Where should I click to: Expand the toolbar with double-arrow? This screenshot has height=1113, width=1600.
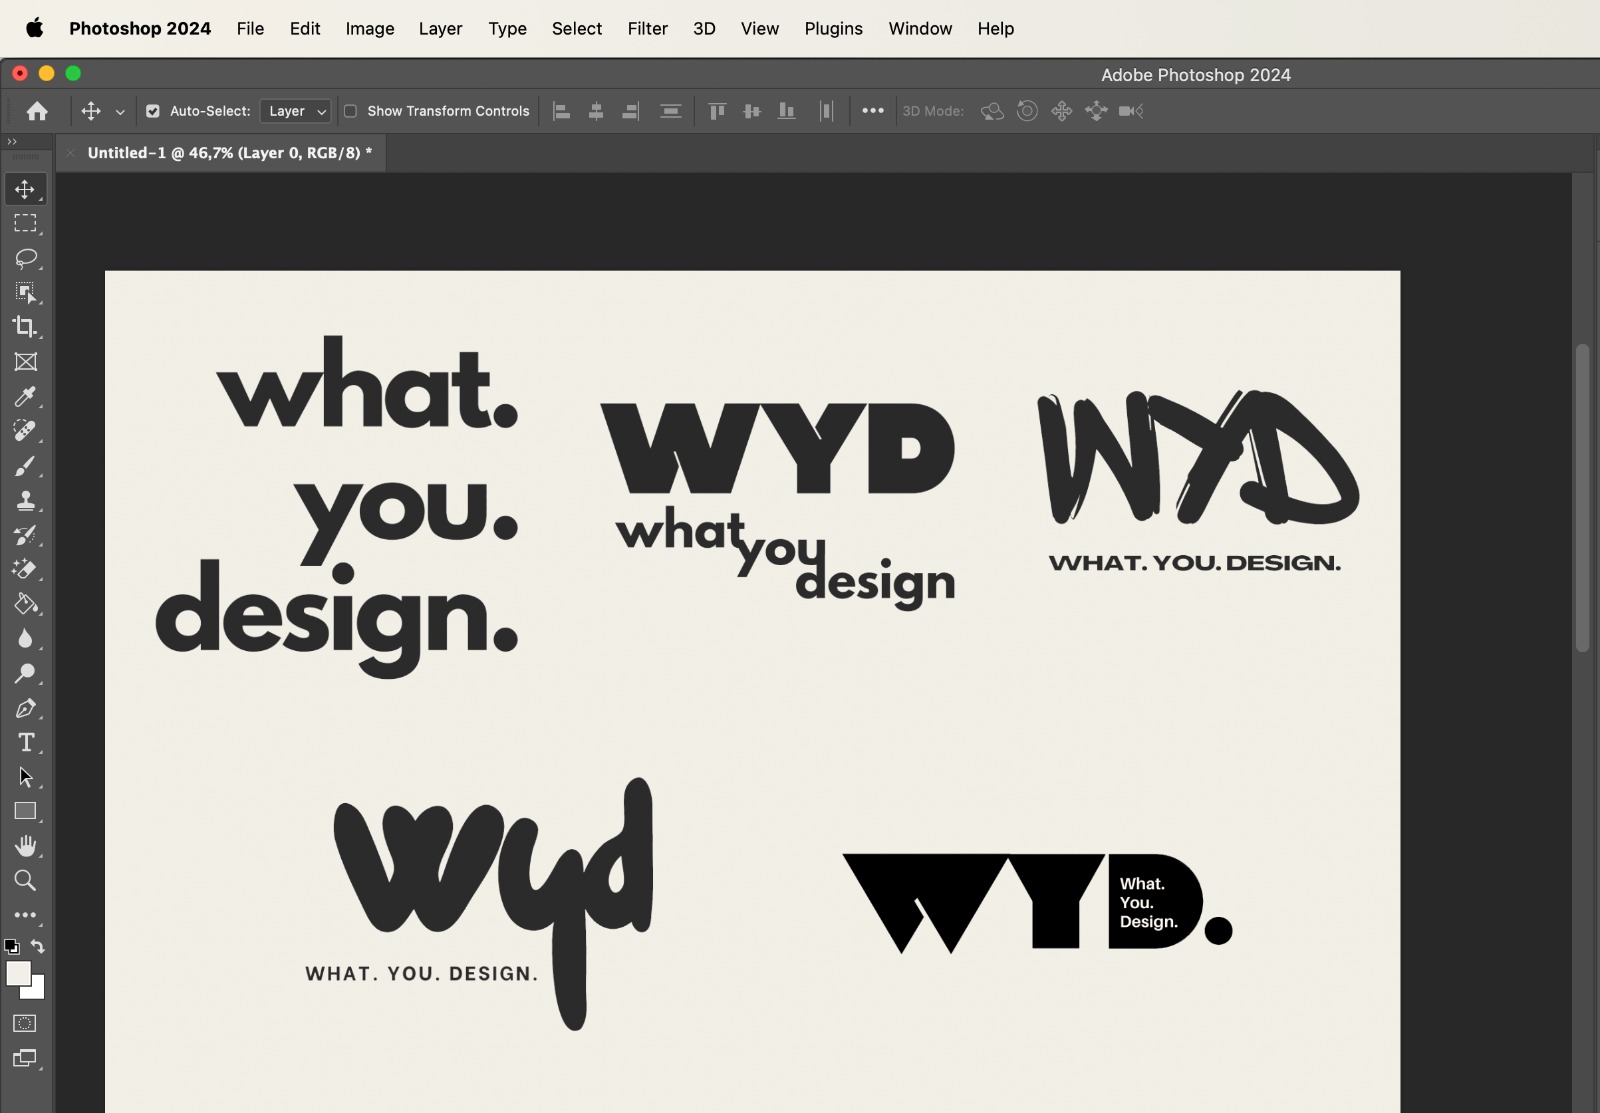(x=12, y=142)
